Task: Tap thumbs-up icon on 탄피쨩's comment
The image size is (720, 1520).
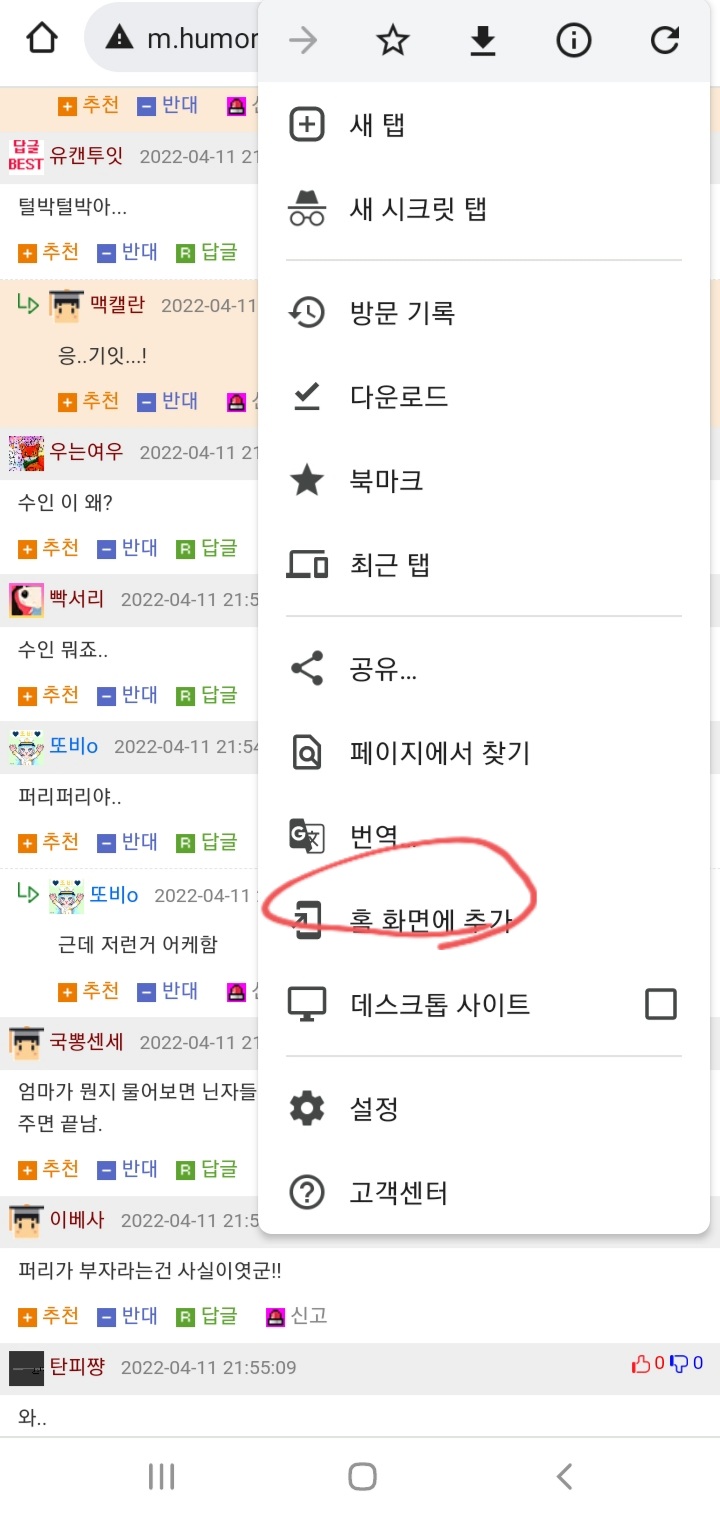Action: pos(641,1364)
